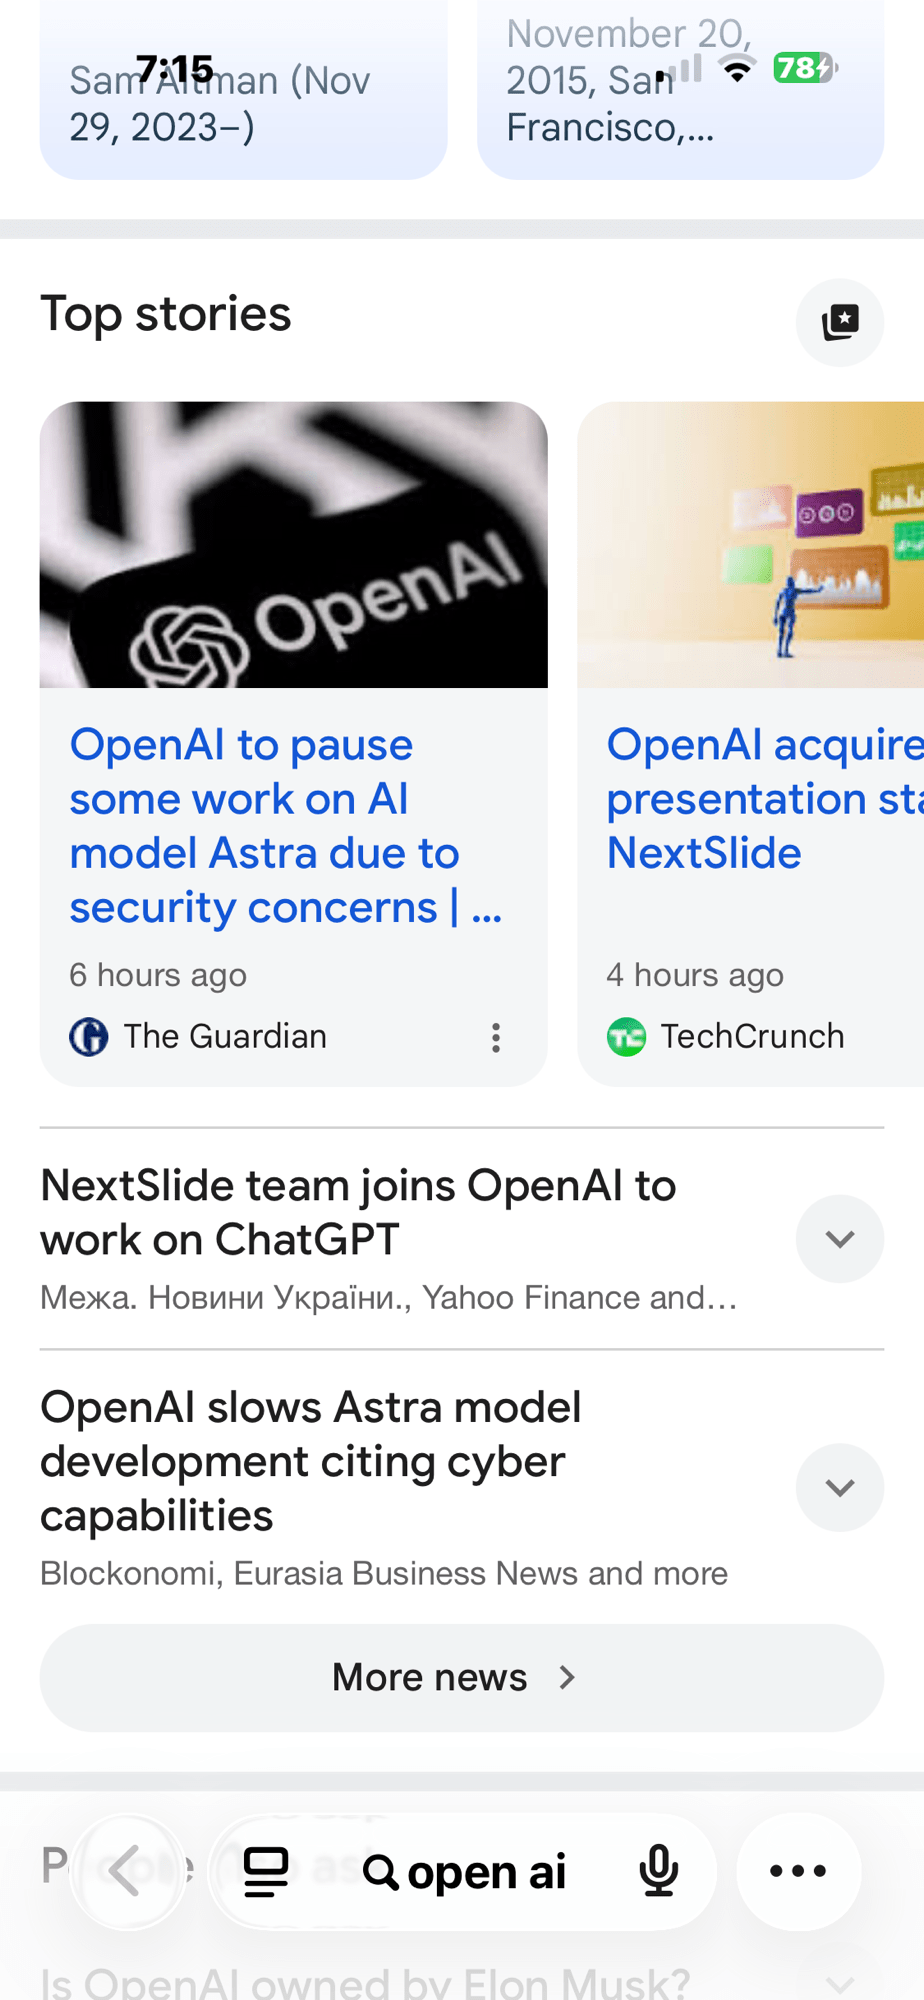Open OpenAI to pause Astra article link
The image size is (924, 2000).
pyautogui.click(x=285, y=826)
